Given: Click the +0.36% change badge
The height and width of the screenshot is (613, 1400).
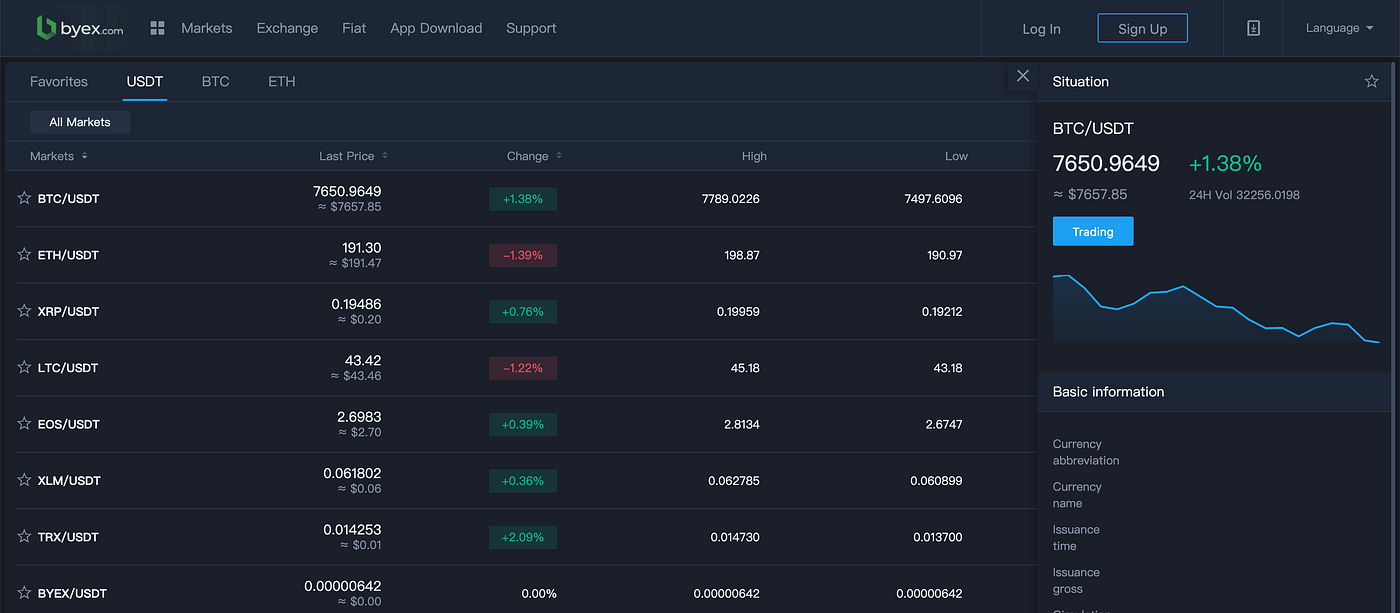Looking at the screenshot, I should [523, 481].
